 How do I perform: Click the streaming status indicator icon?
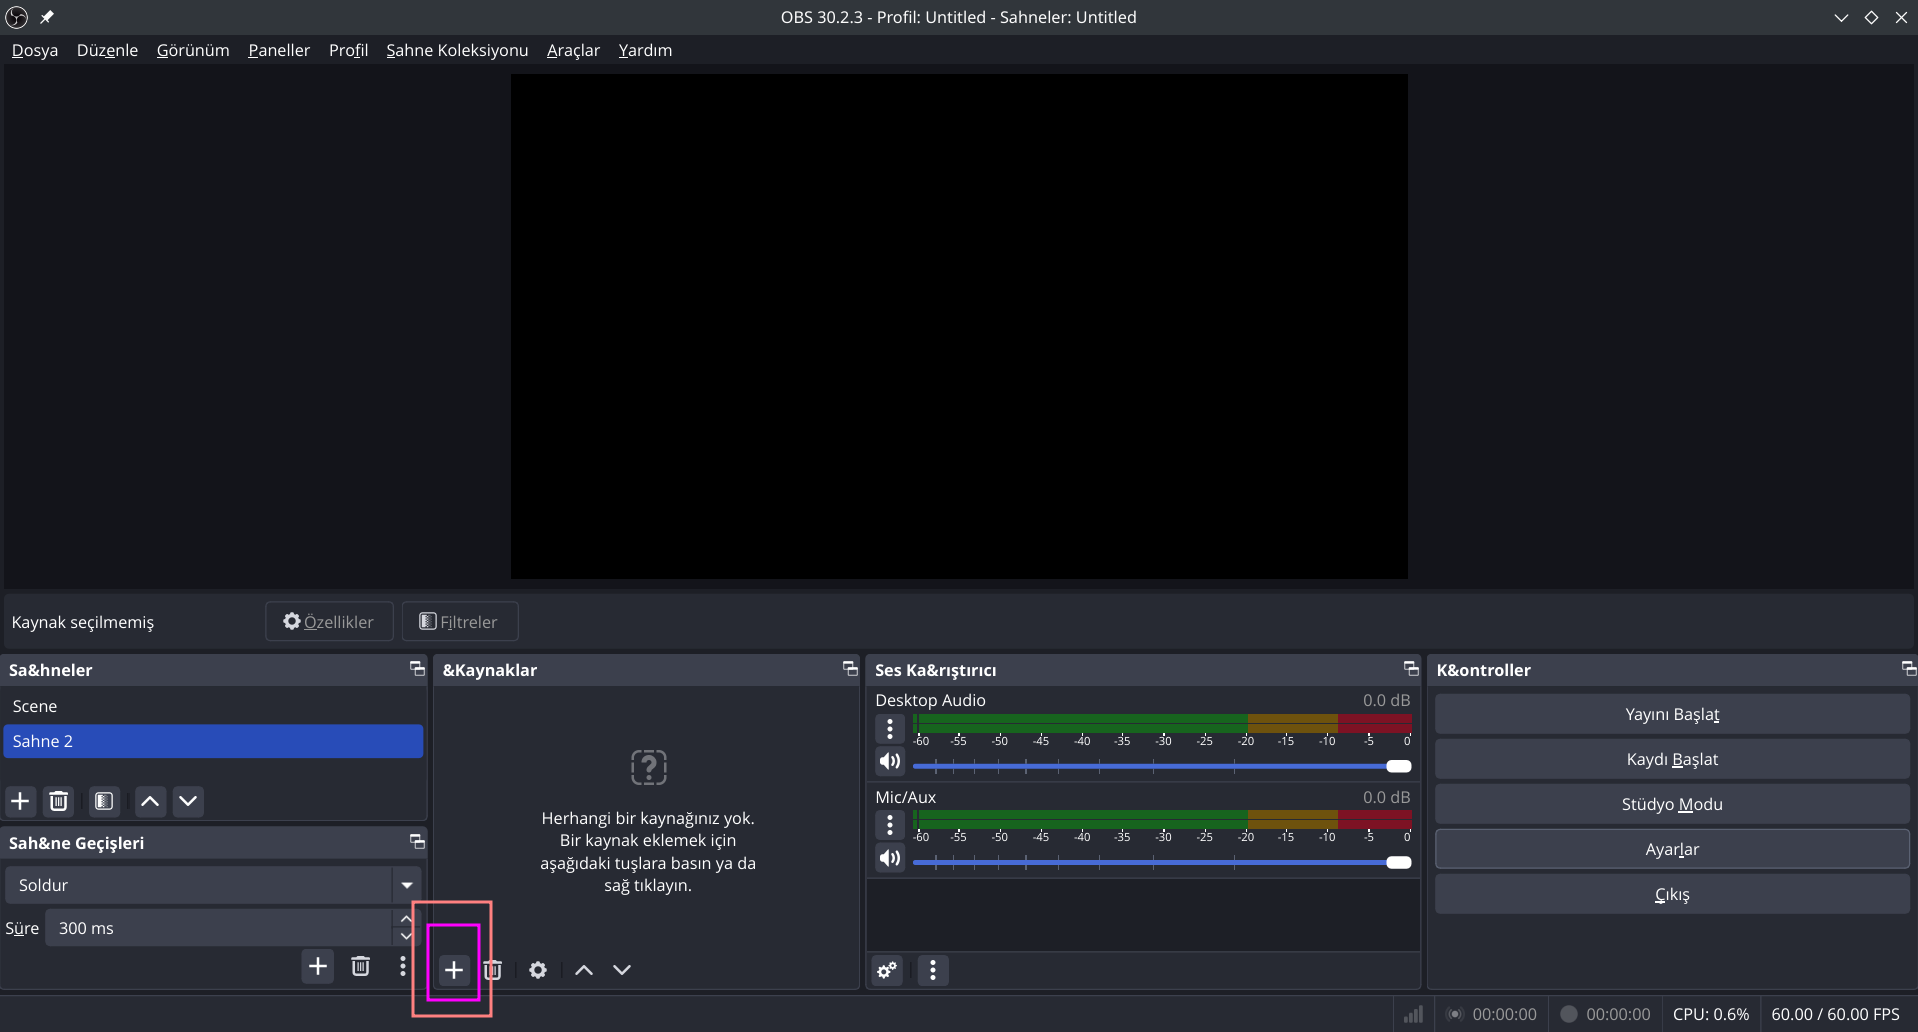tap(1455, 1014)
